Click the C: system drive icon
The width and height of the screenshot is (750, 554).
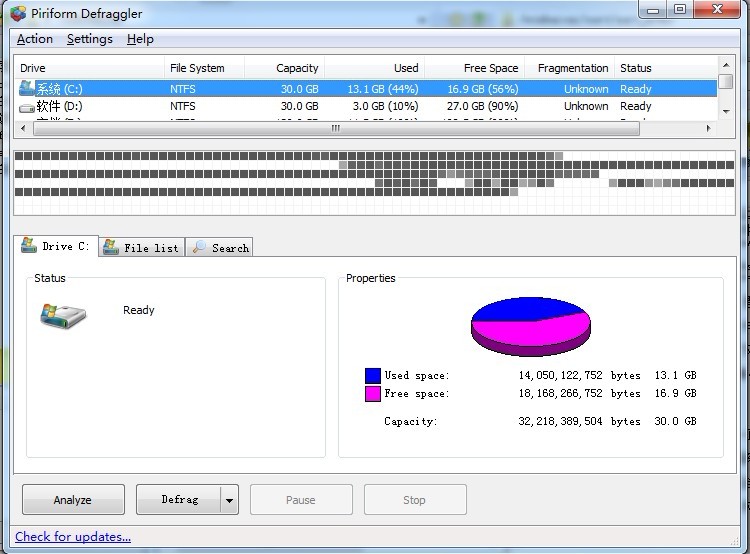pyautogui.click(x=27, y=88)
